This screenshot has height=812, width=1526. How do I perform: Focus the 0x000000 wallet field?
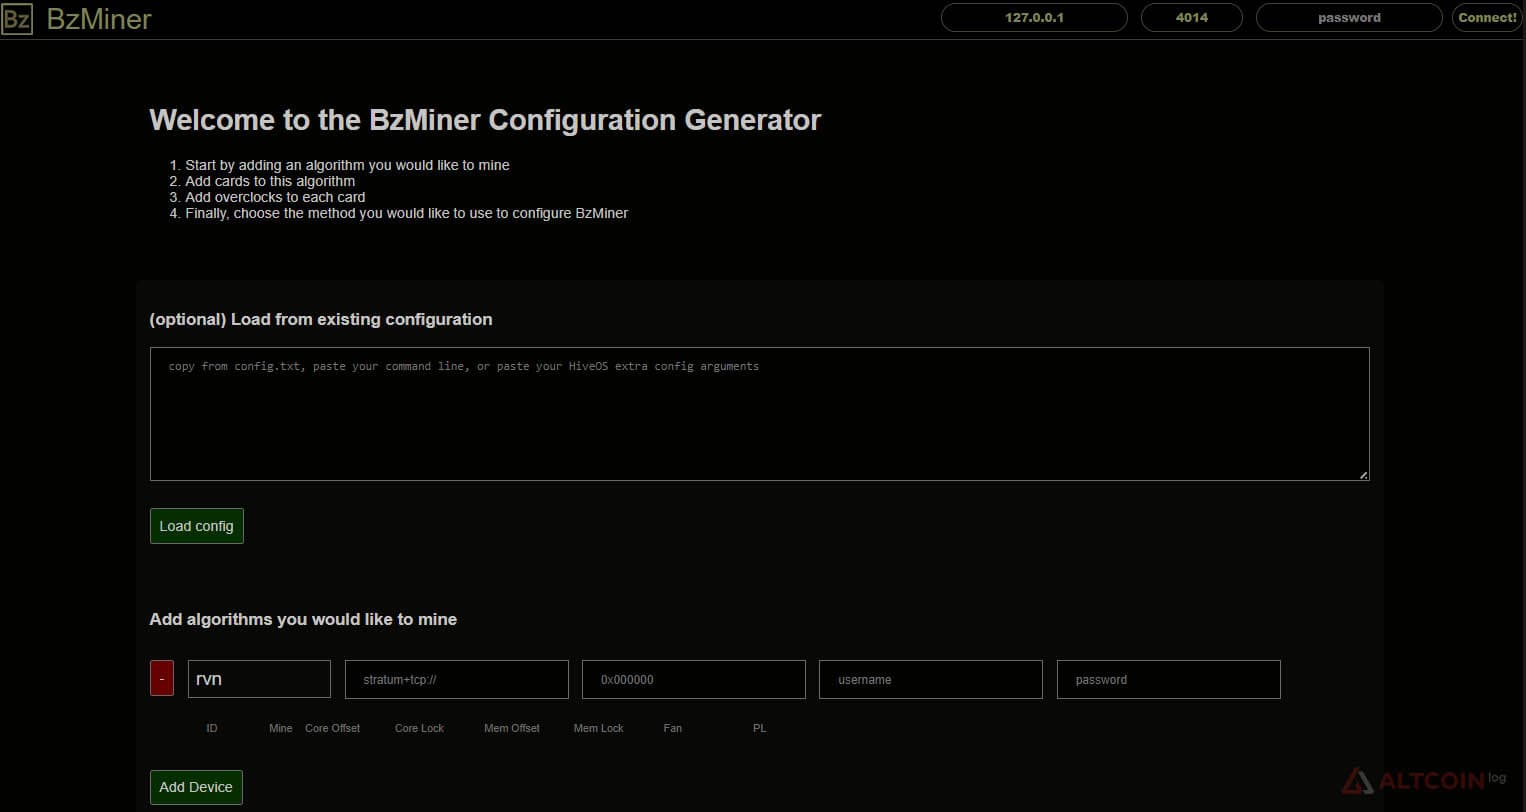tap(694, 679)
